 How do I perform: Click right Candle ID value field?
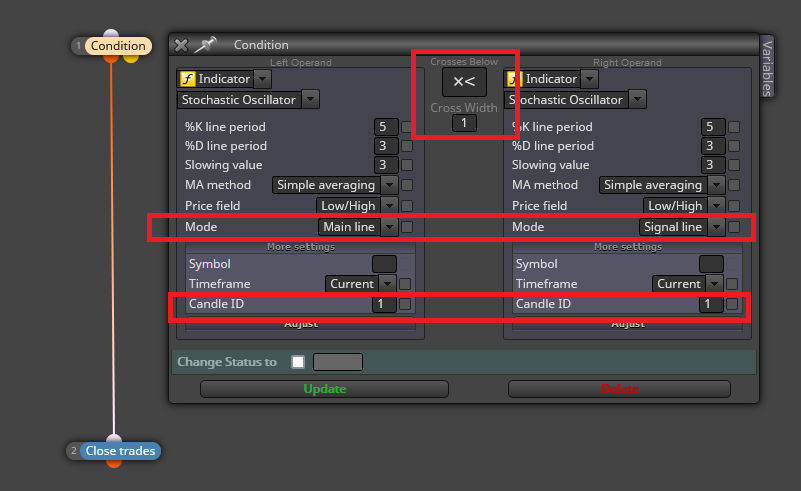coord(711,304)
